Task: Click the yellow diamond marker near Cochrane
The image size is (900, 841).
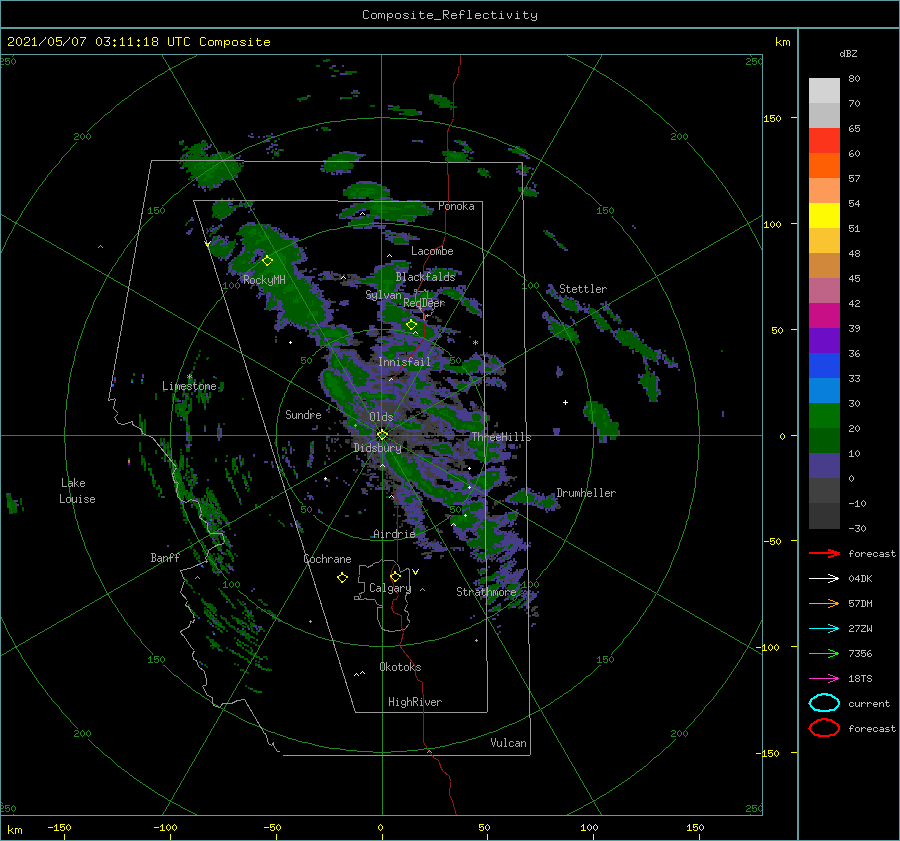Action: (342, 578)
